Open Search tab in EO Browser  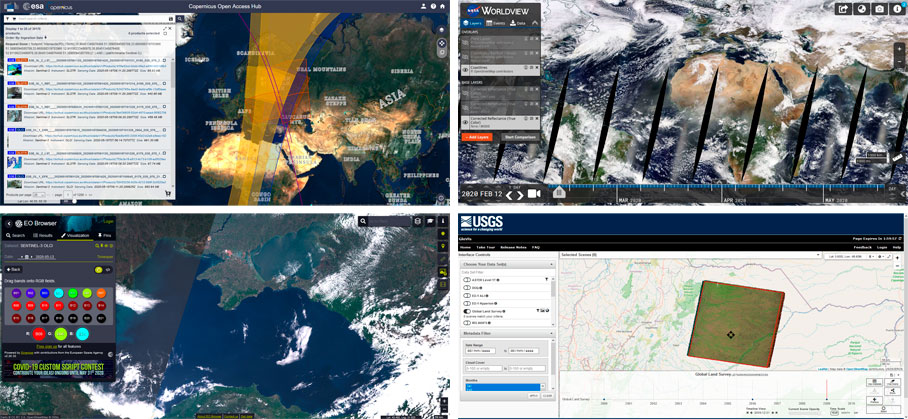coord(16,236)
